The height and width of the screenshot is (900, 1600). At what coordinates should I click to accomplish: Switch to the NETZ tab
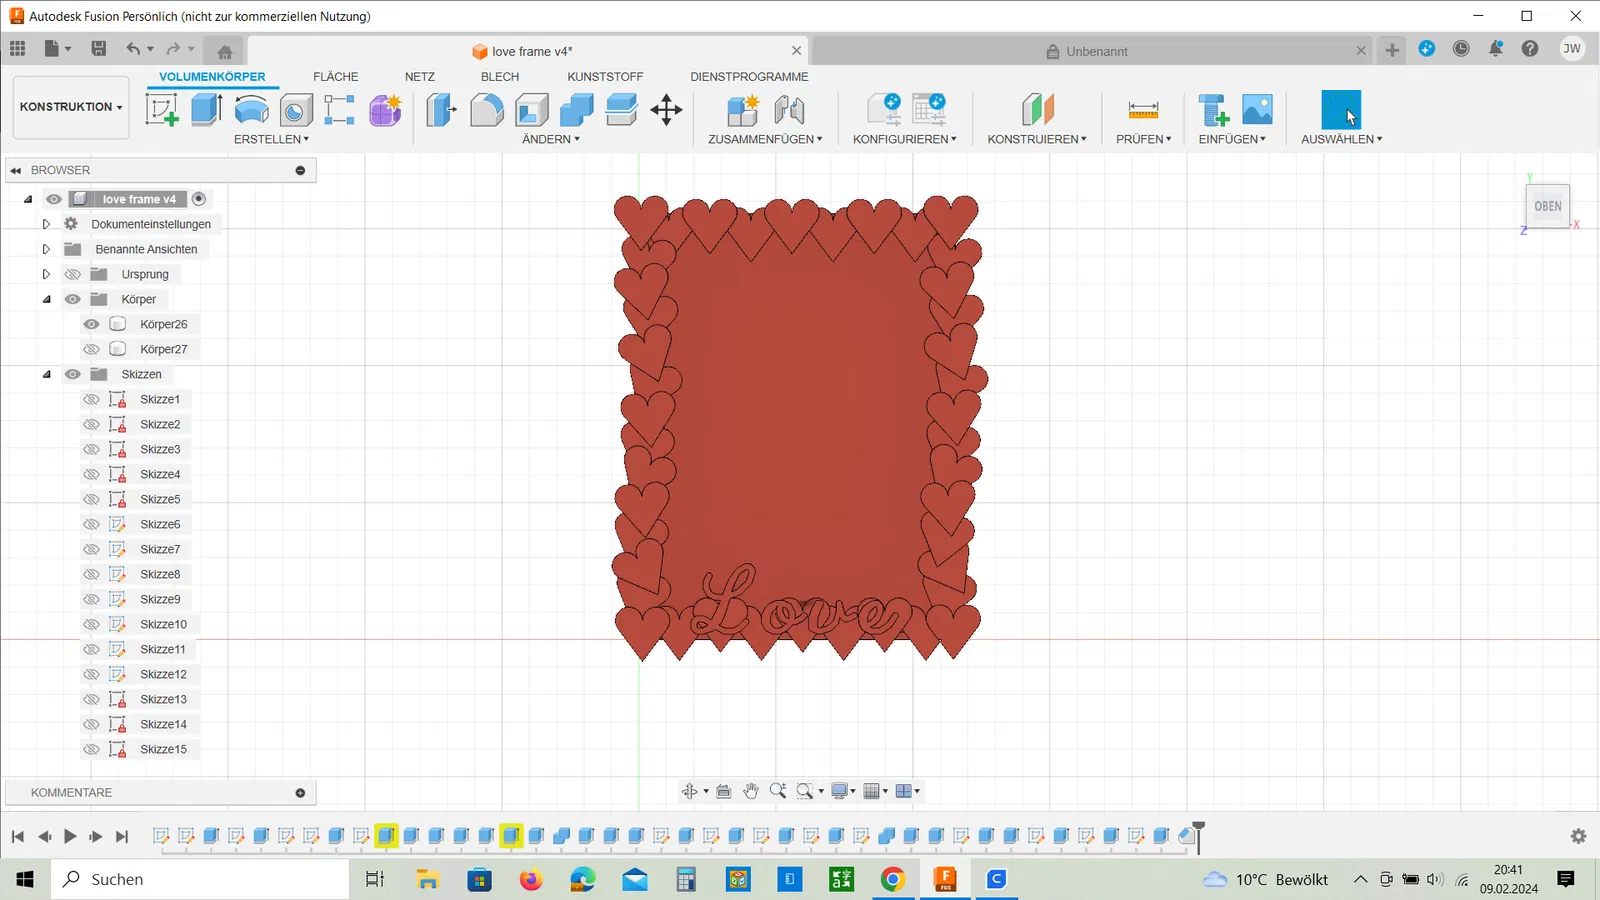coord(420,77)
